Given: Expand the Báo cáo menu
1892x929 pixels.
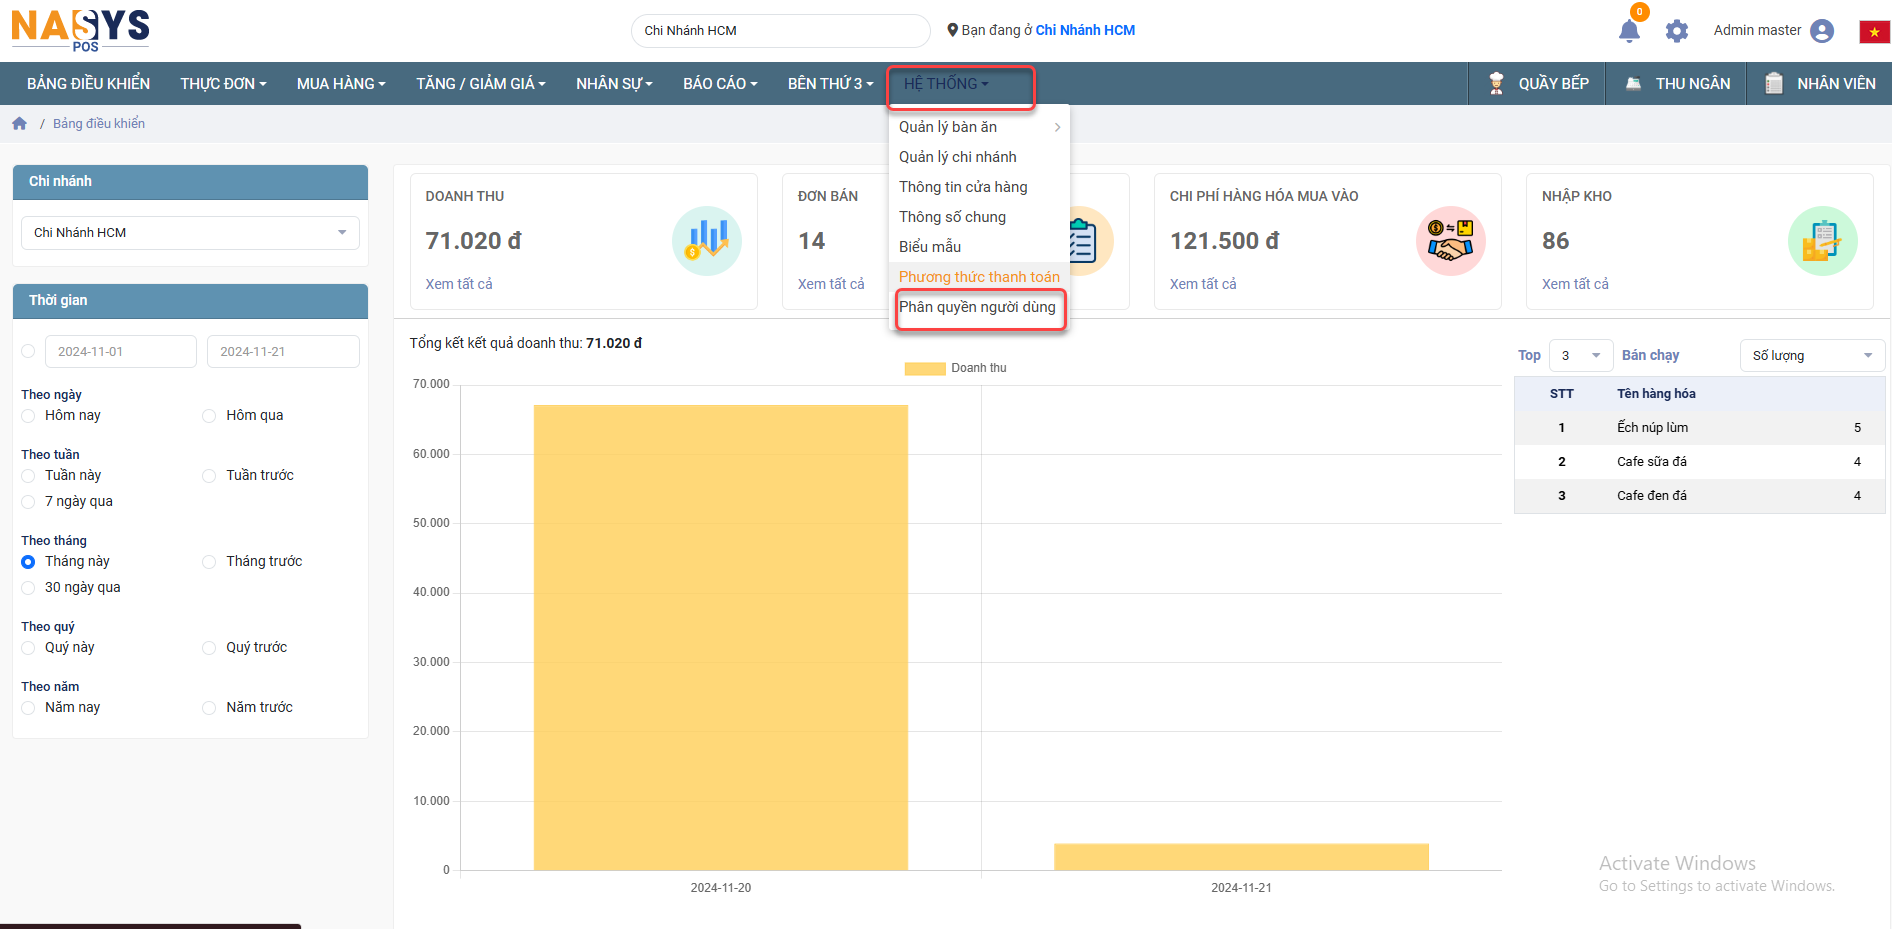Looking at the screenshot, I should click(720, 84).
